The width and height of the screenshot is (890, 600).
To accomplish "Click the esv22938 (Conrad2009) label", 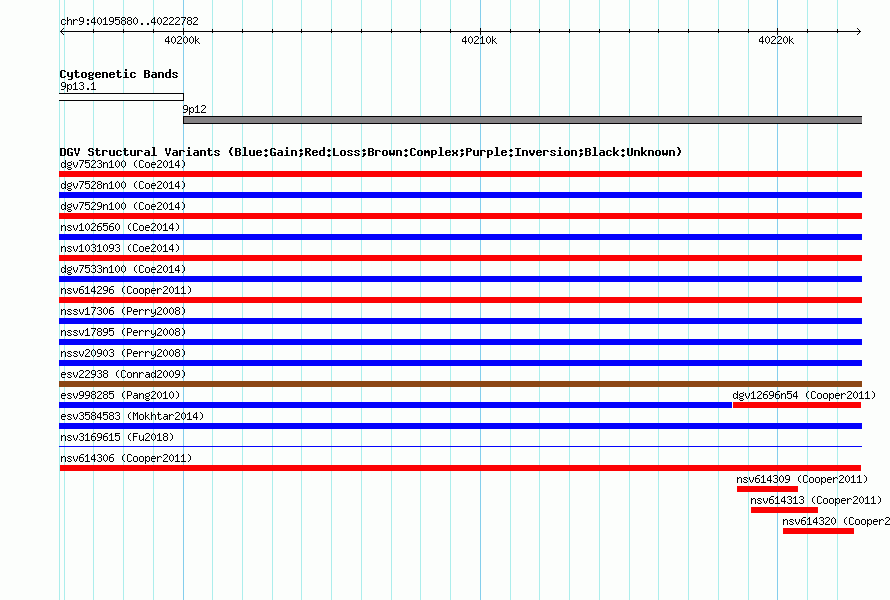I will [123, 375].
